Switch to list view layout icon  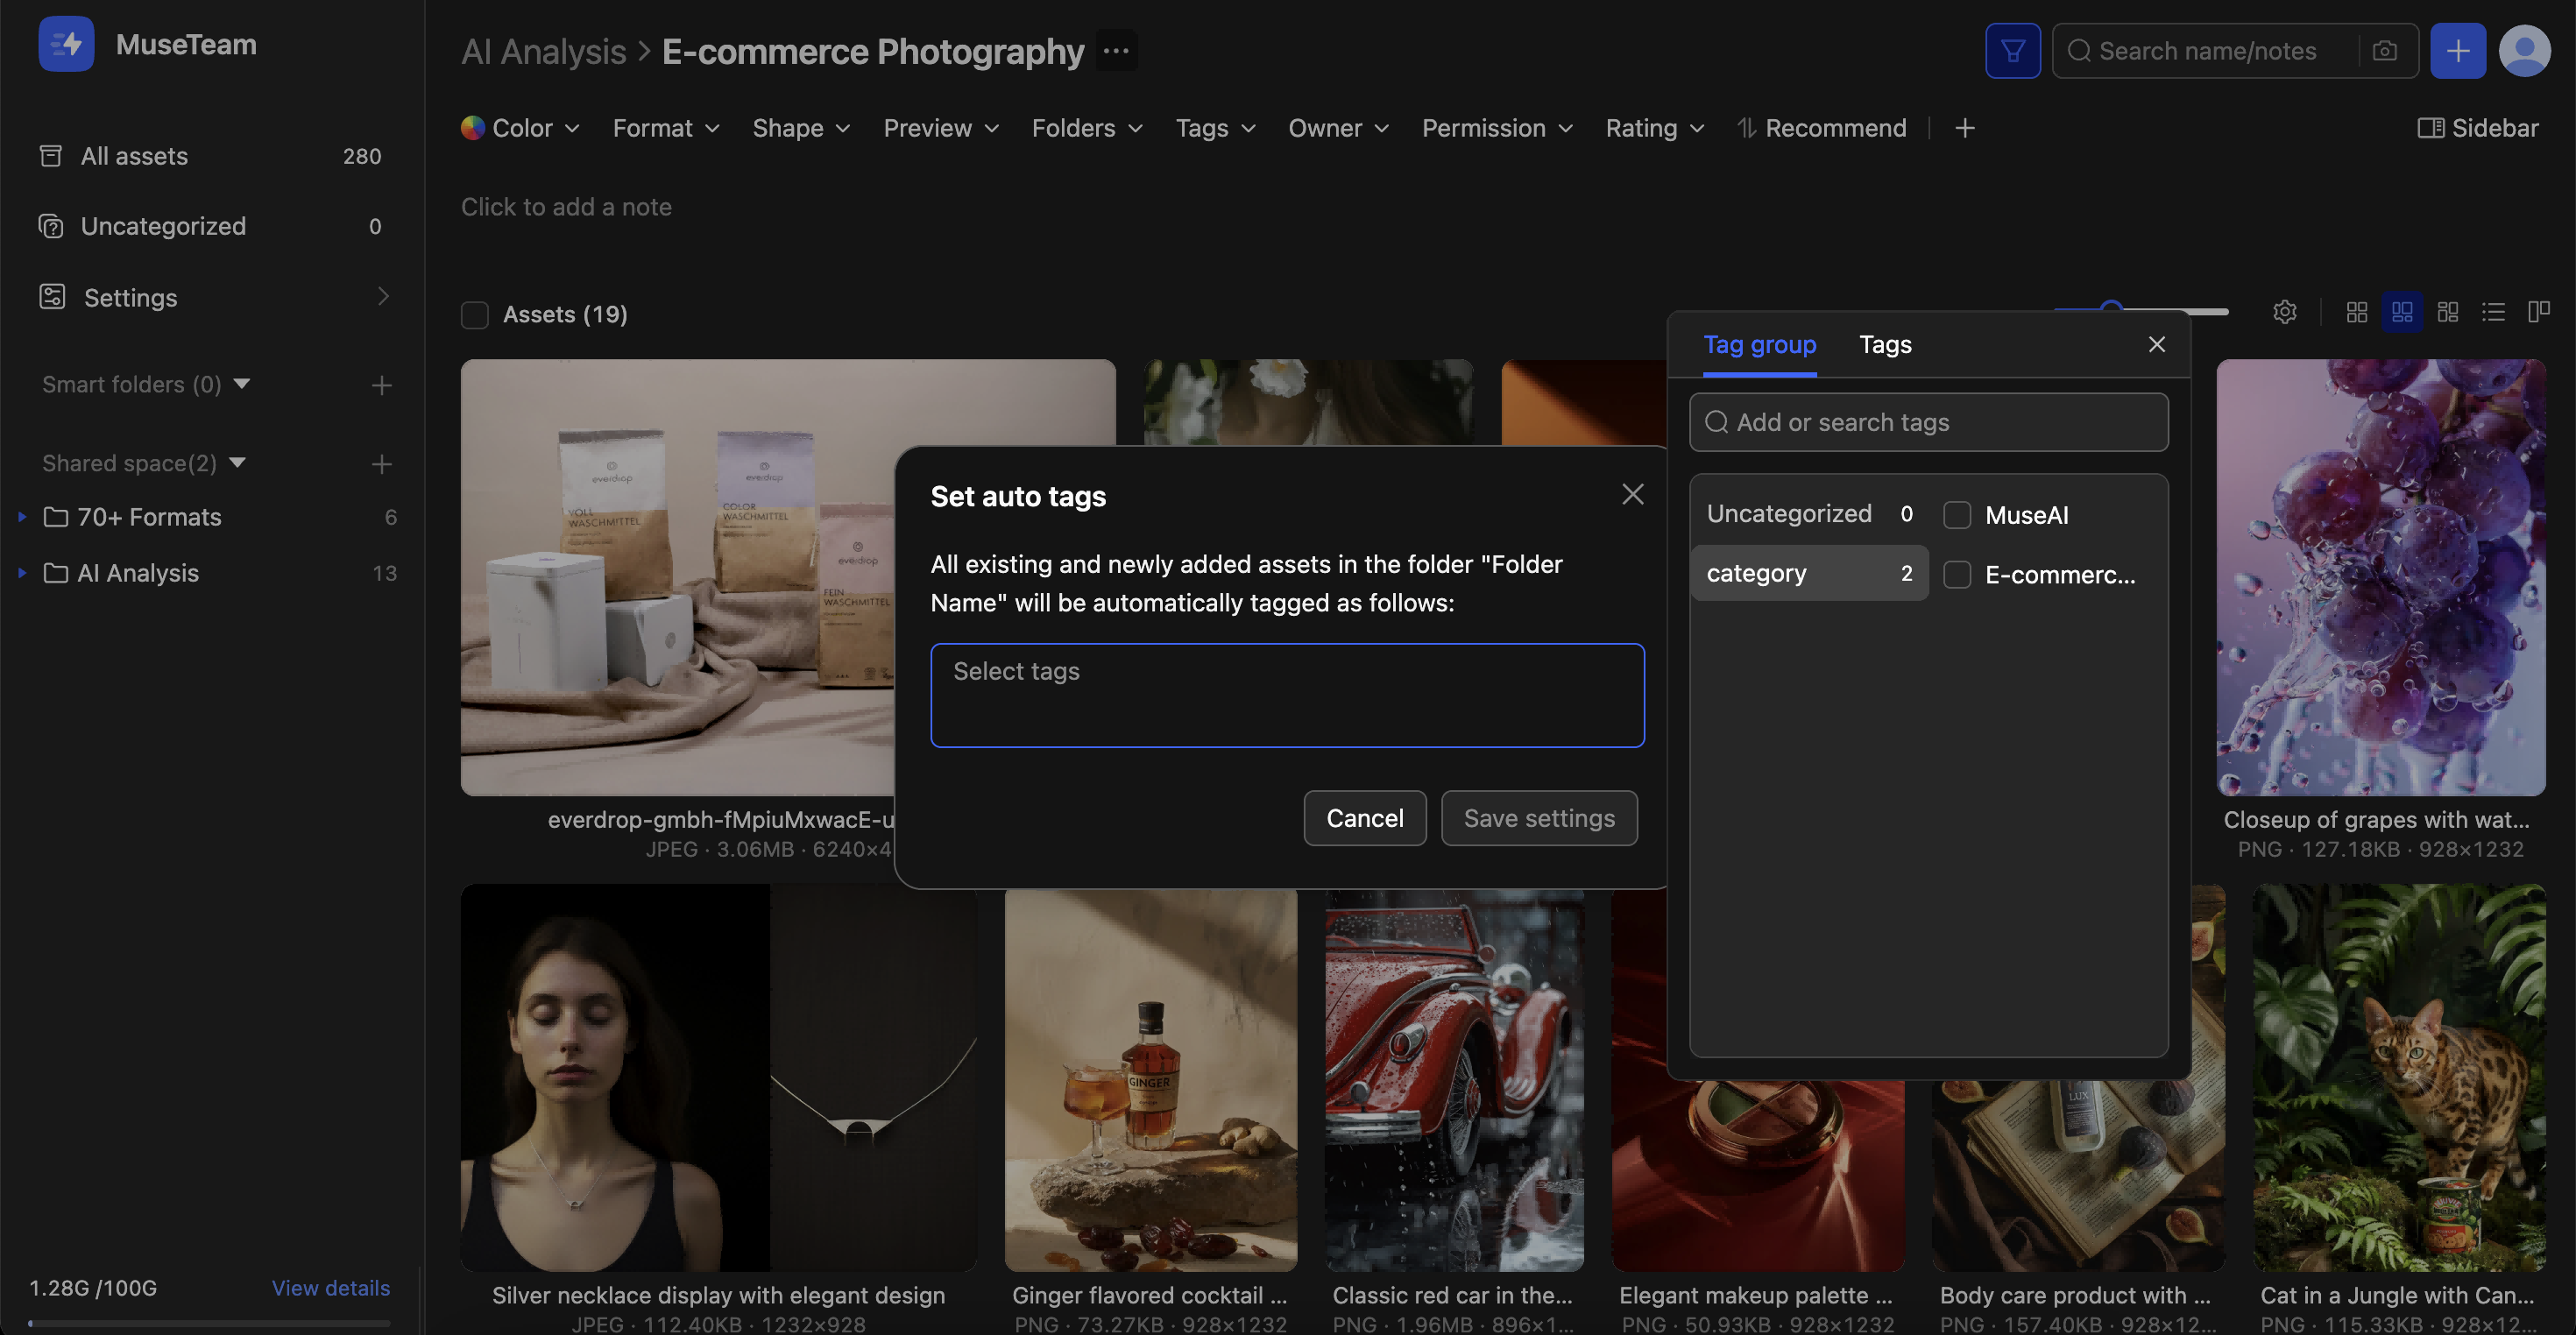(2493, 313)
